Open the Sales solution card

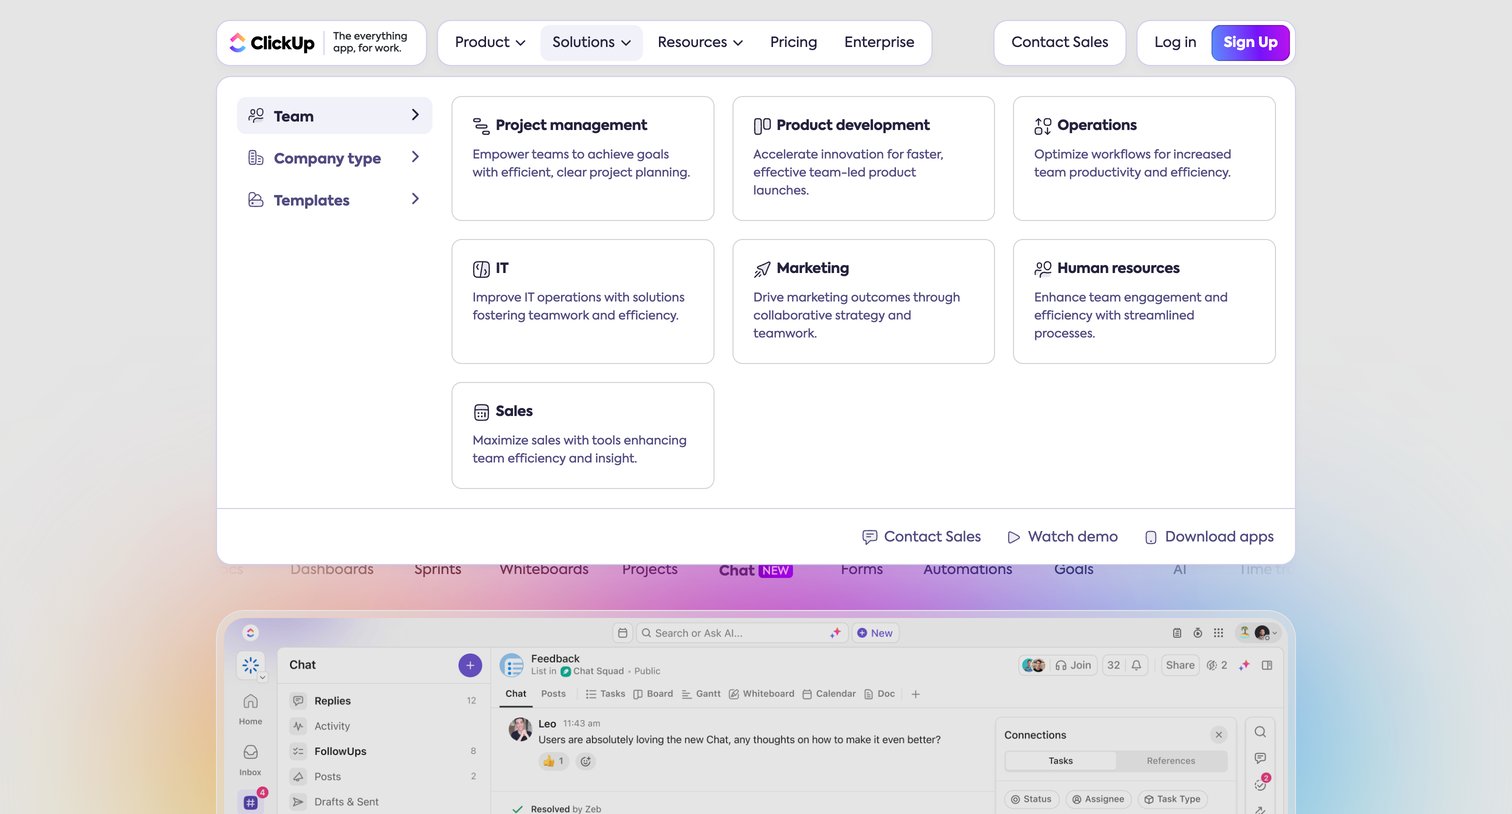[583, 435]
